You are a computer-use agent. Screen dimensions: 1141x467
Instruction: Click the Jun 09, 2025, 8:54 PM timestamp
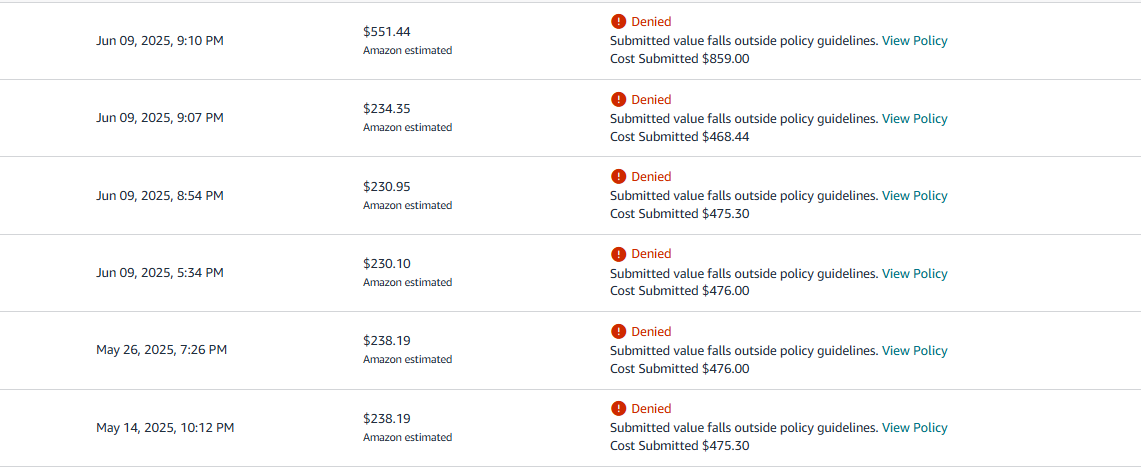click(x=159, y=196)
